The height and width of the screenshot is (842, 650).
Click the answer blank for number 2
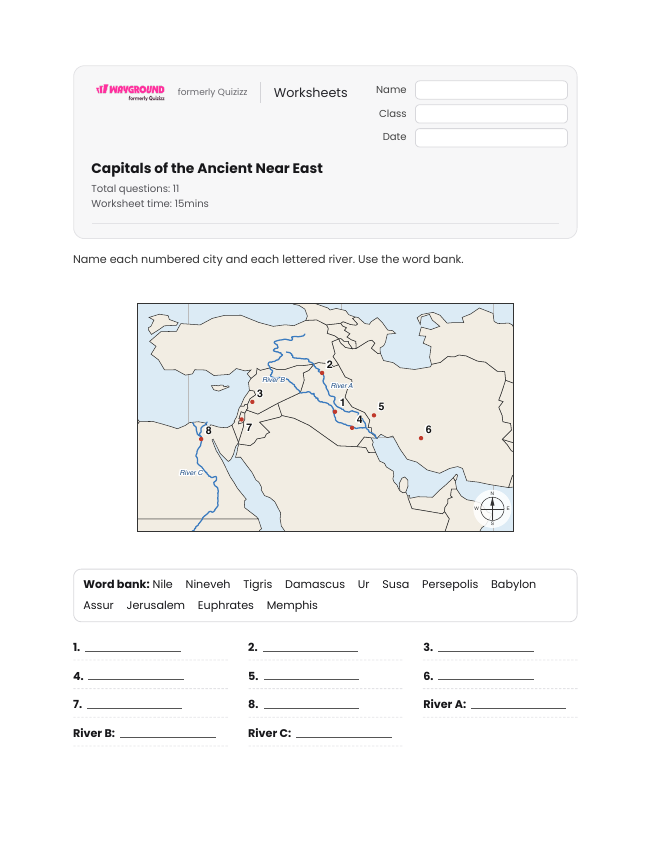point(310,647)
